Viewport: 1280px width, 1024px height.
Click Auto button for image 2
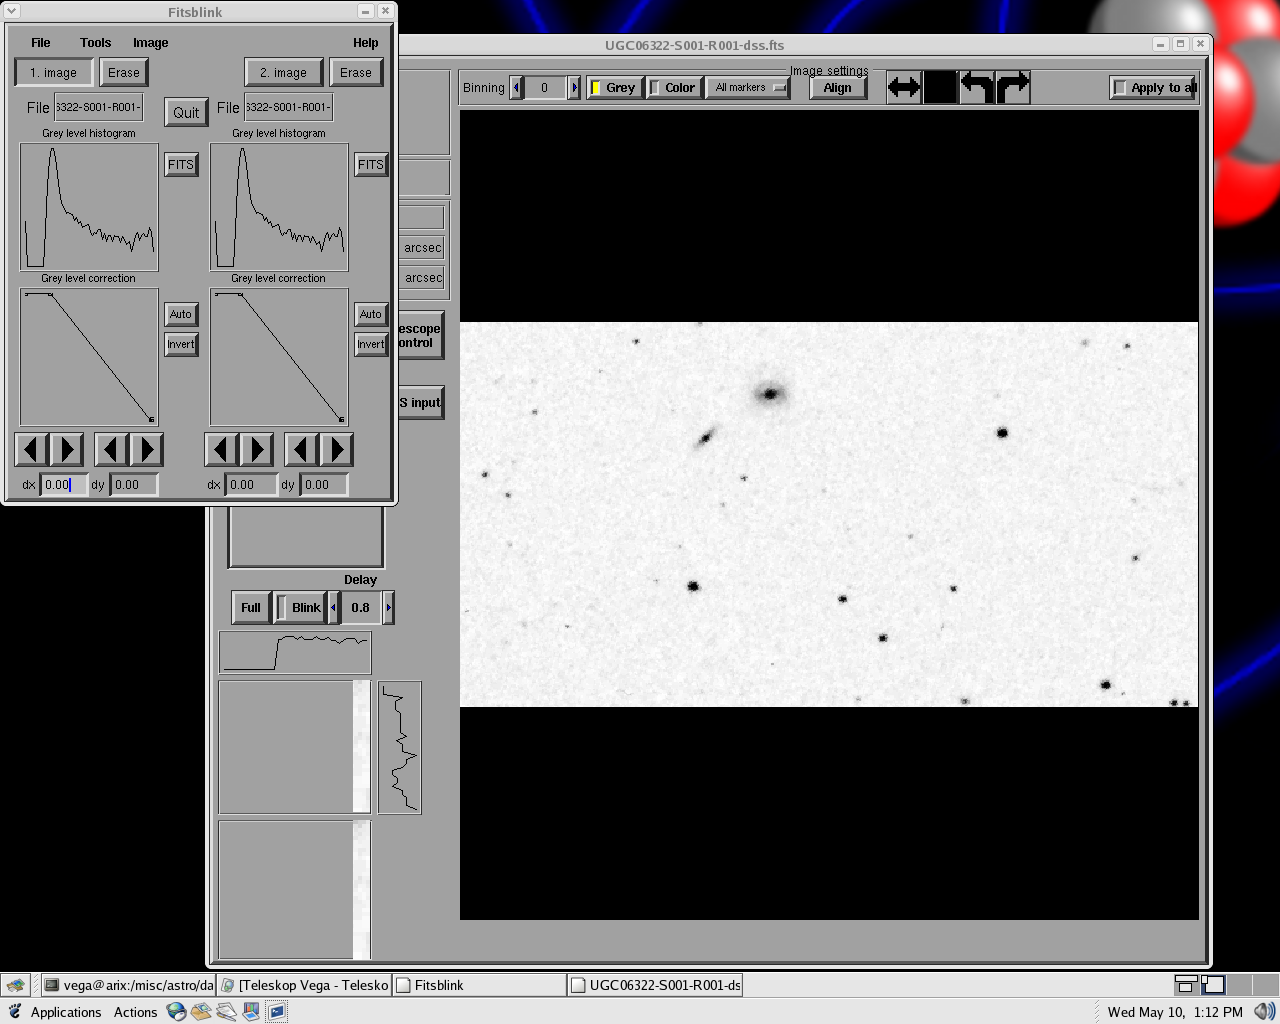371,314
